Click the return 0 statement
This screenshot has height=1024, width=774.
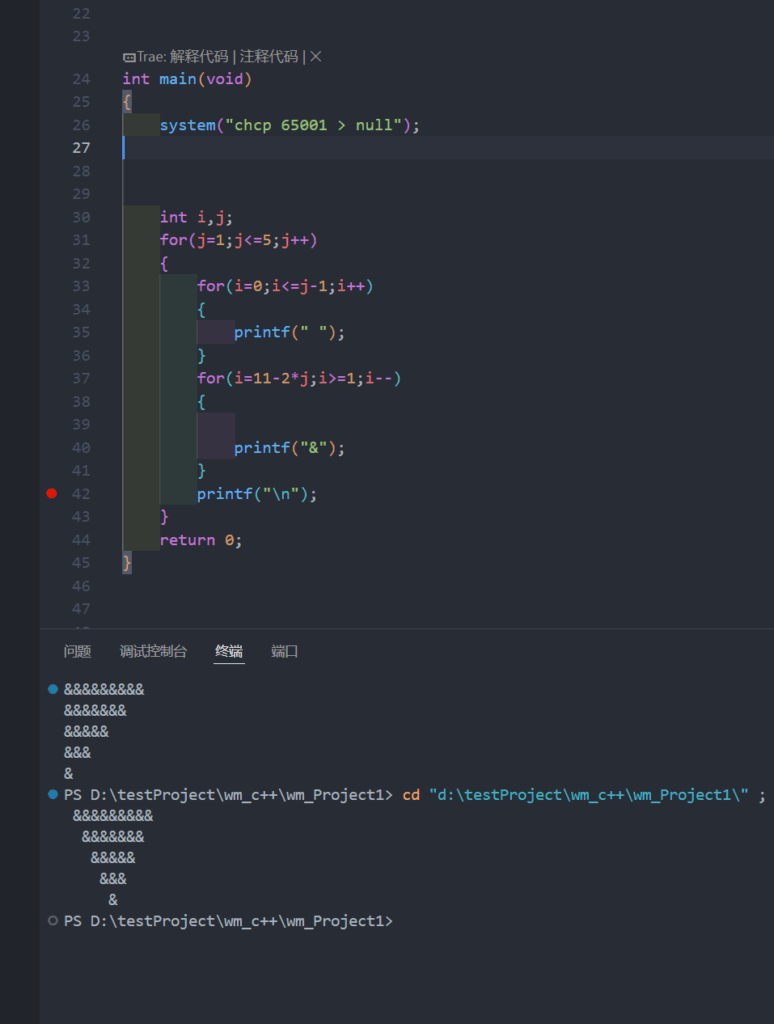[x=200, y=540]
